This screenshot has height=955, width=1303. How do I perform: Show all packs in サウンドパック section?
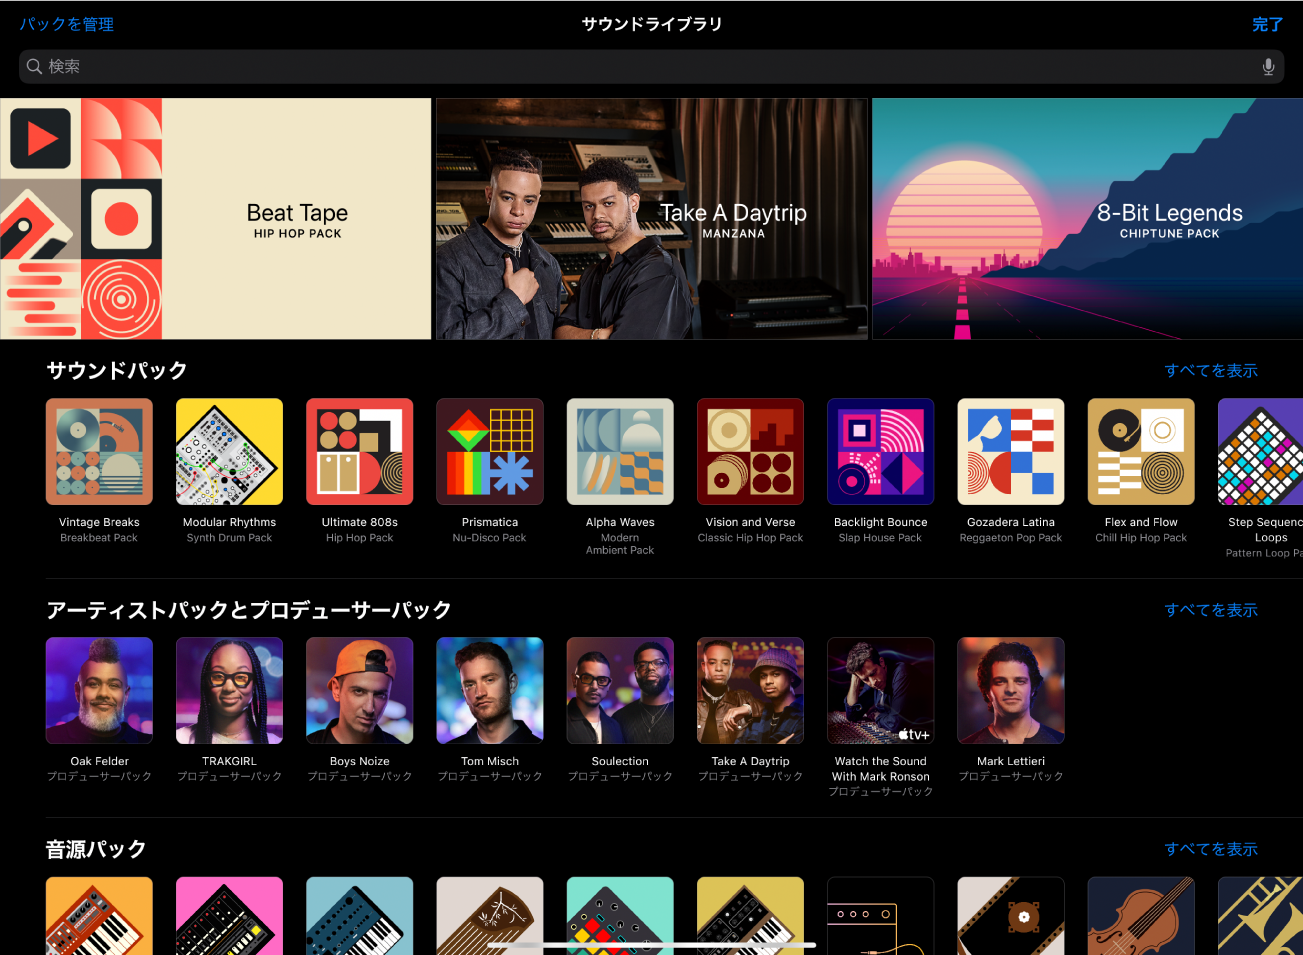click(1211, 371)
